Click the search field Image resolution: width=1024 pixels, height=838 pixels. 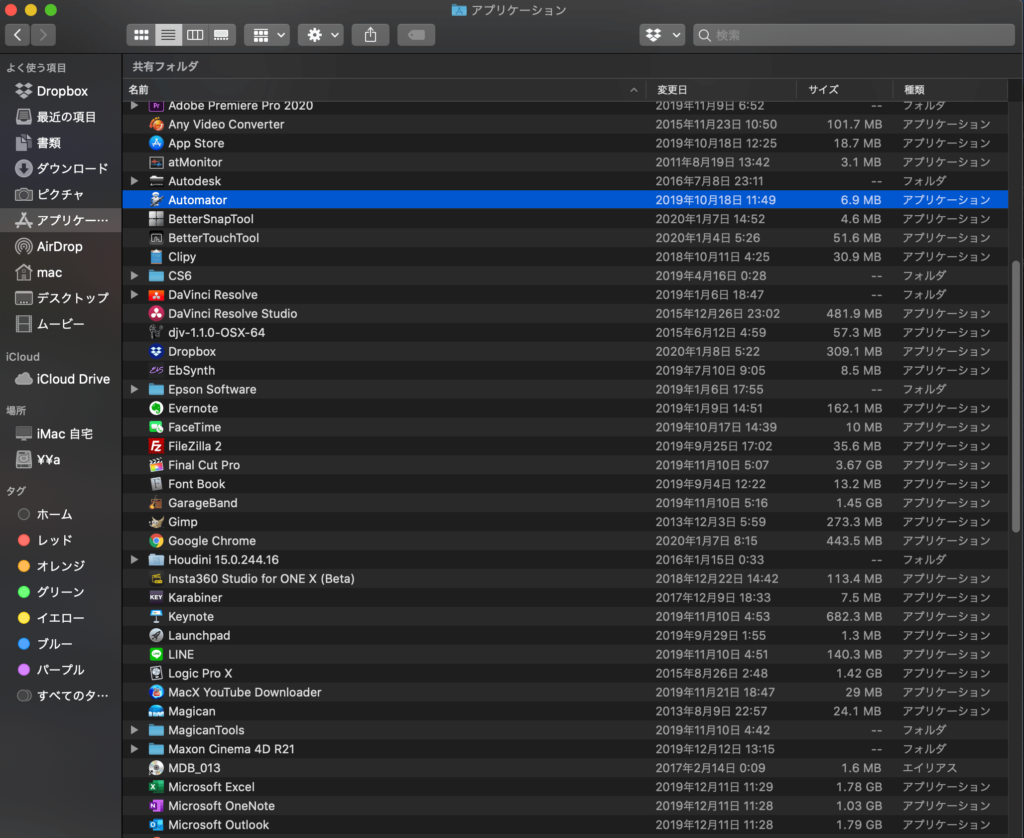pos(854,35)
